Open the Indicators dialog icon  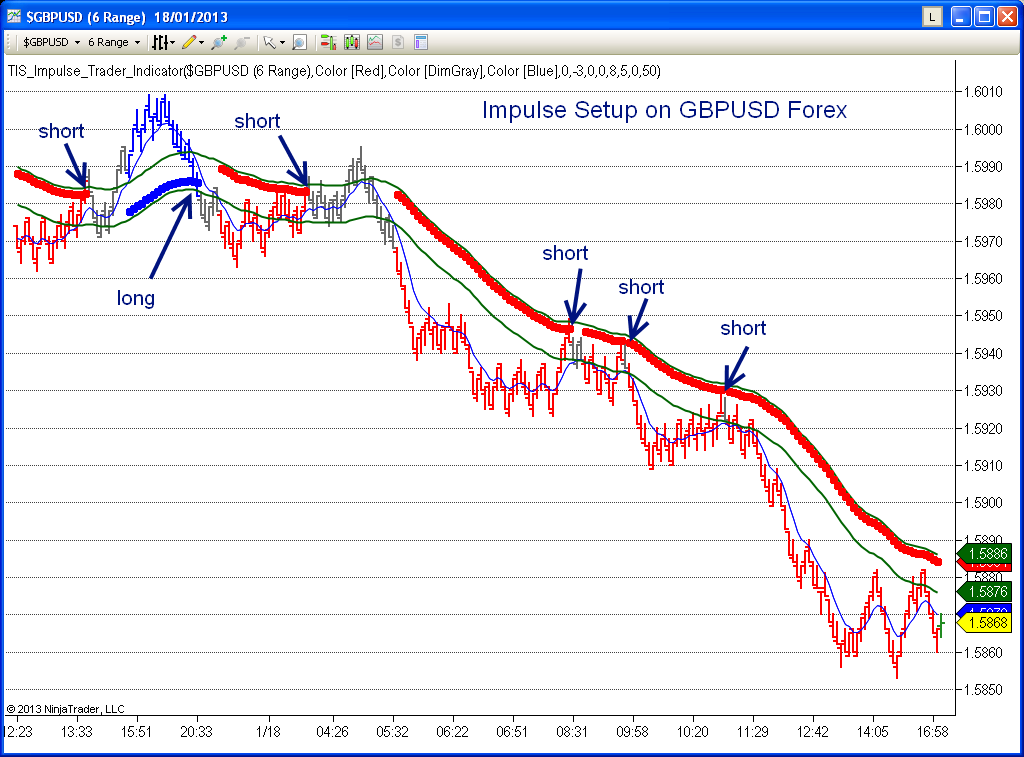point(352,42)
